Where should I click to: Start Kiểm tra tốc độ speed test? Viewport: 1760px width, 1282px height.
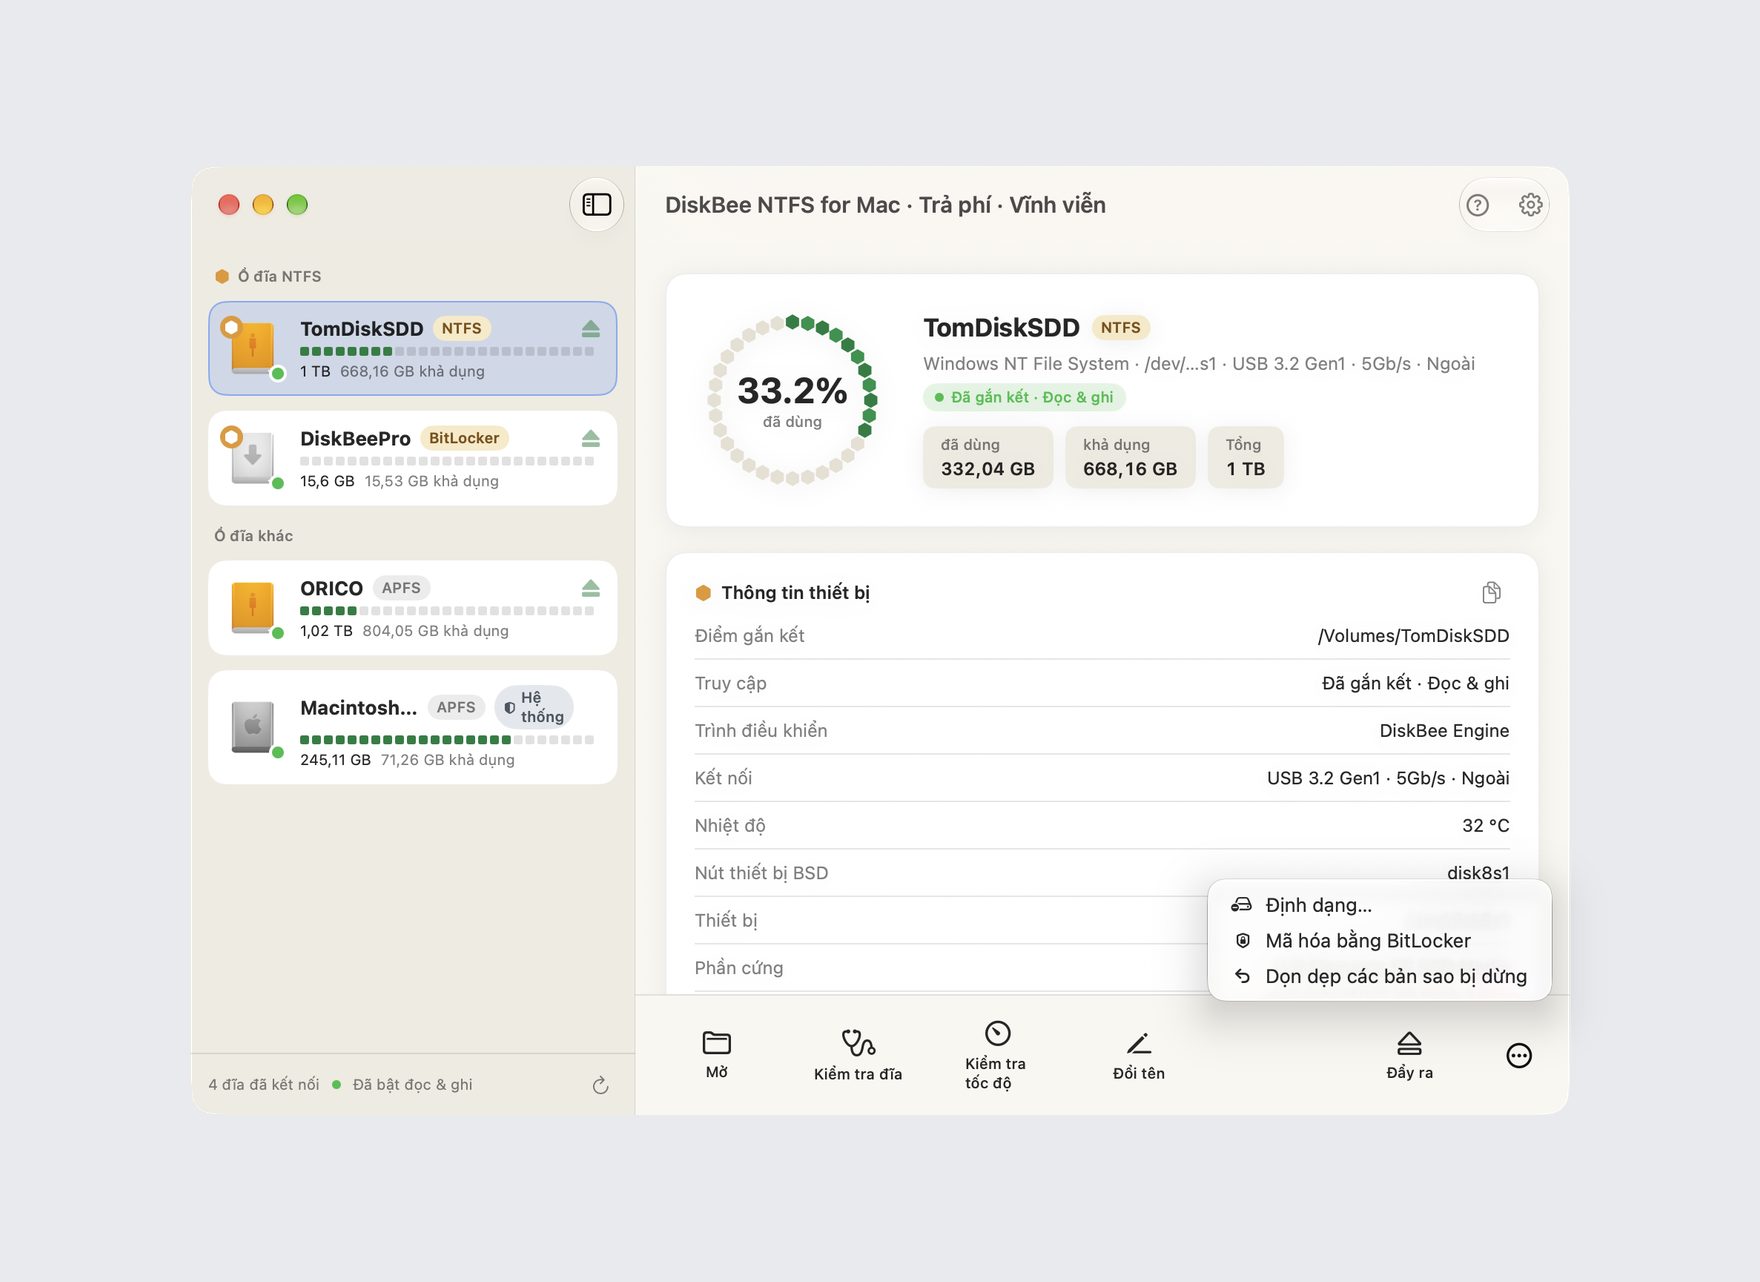[996, 1055]
